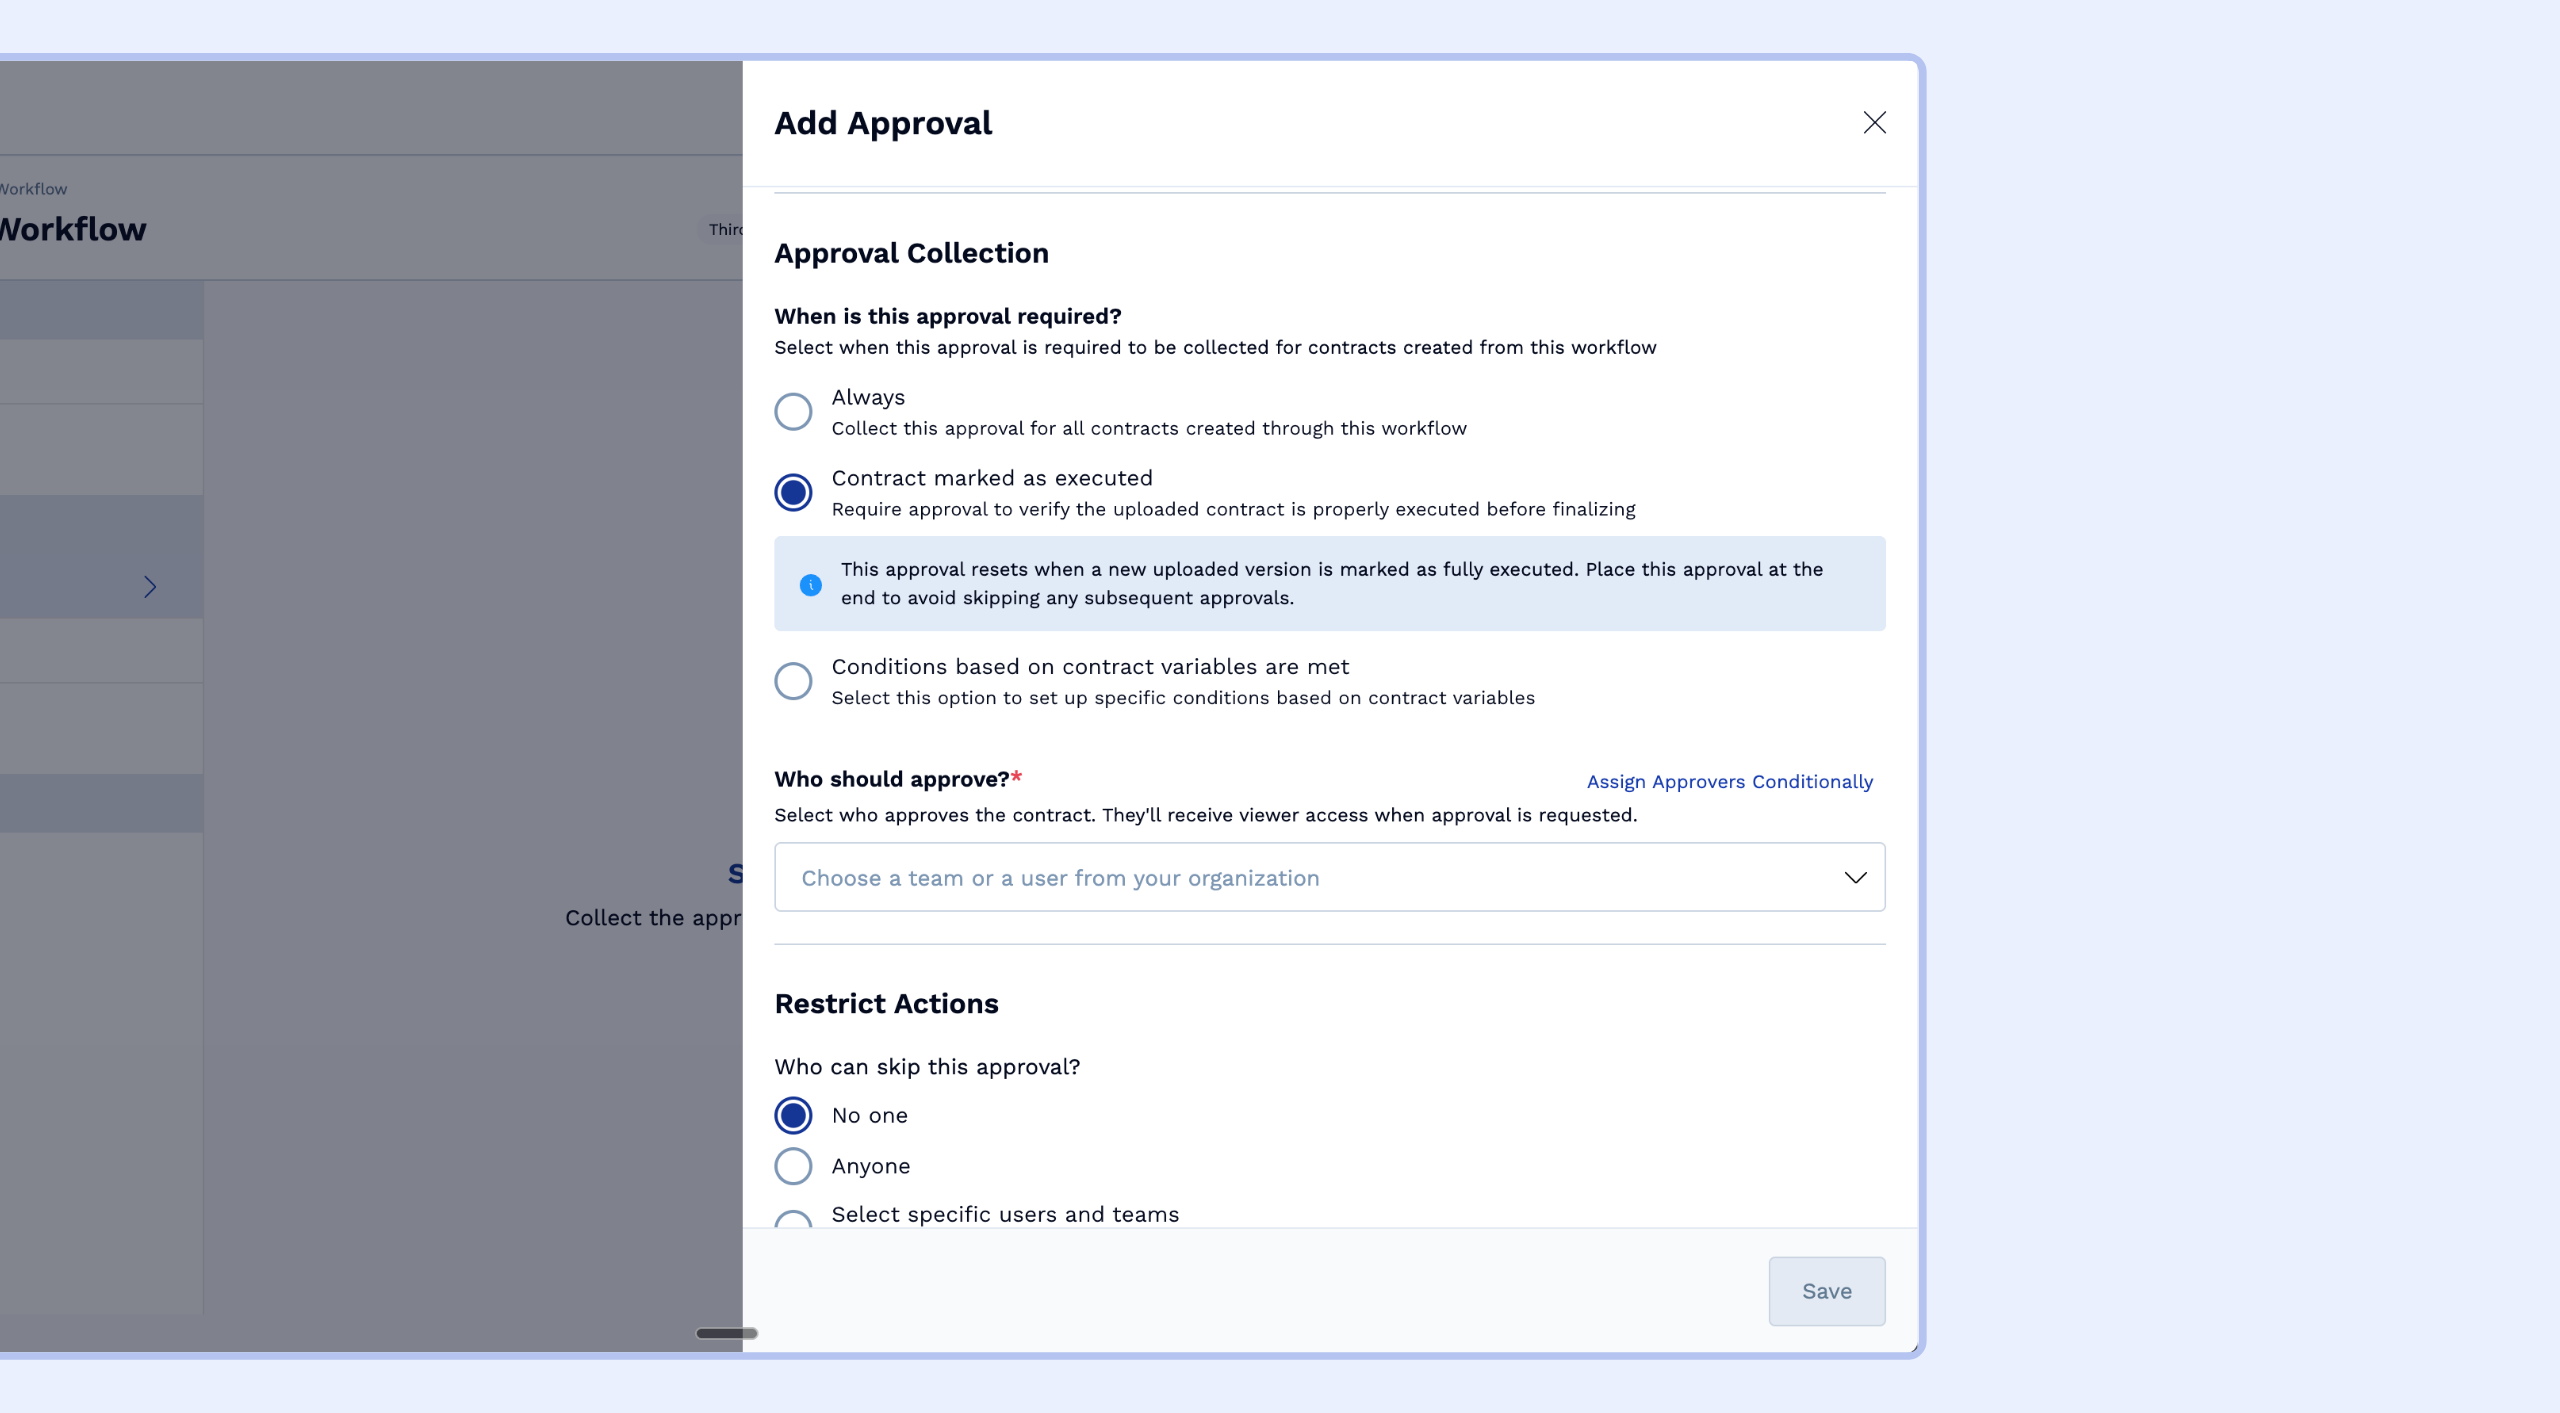Click the small Workflow breadcrumb text
2560x1413 pixels.
click(x=34, y=189)
